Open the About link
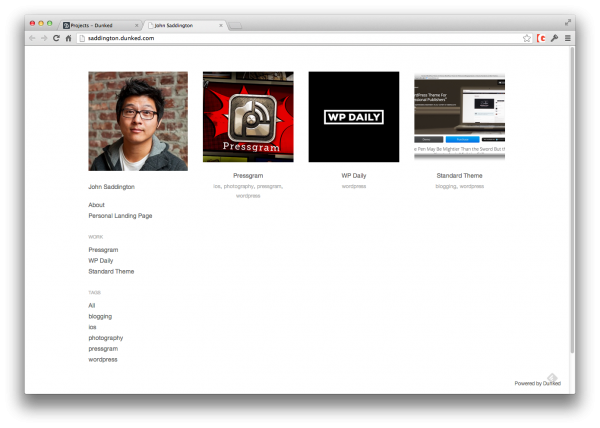 96,205
